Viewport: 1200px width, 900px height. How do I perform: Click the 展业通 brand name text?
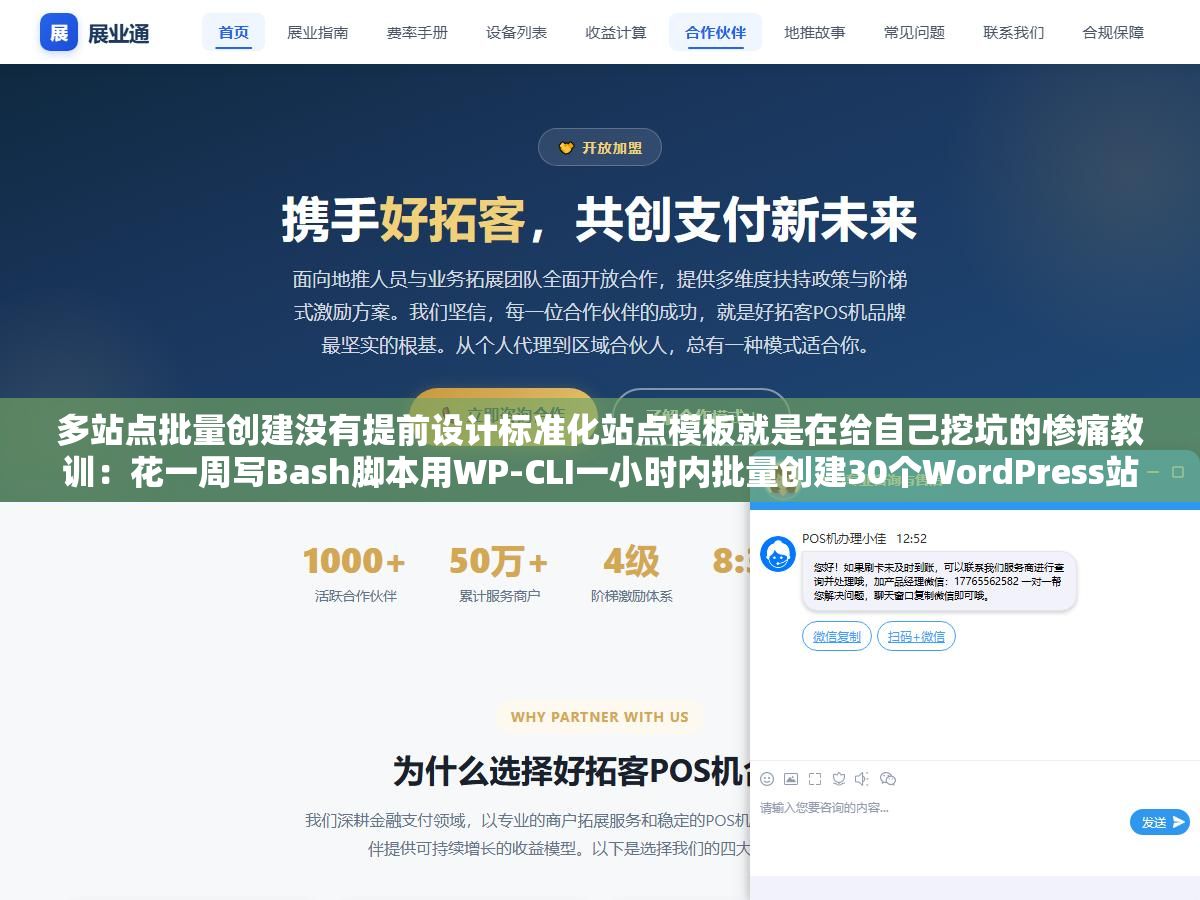[x=119, y=33]
